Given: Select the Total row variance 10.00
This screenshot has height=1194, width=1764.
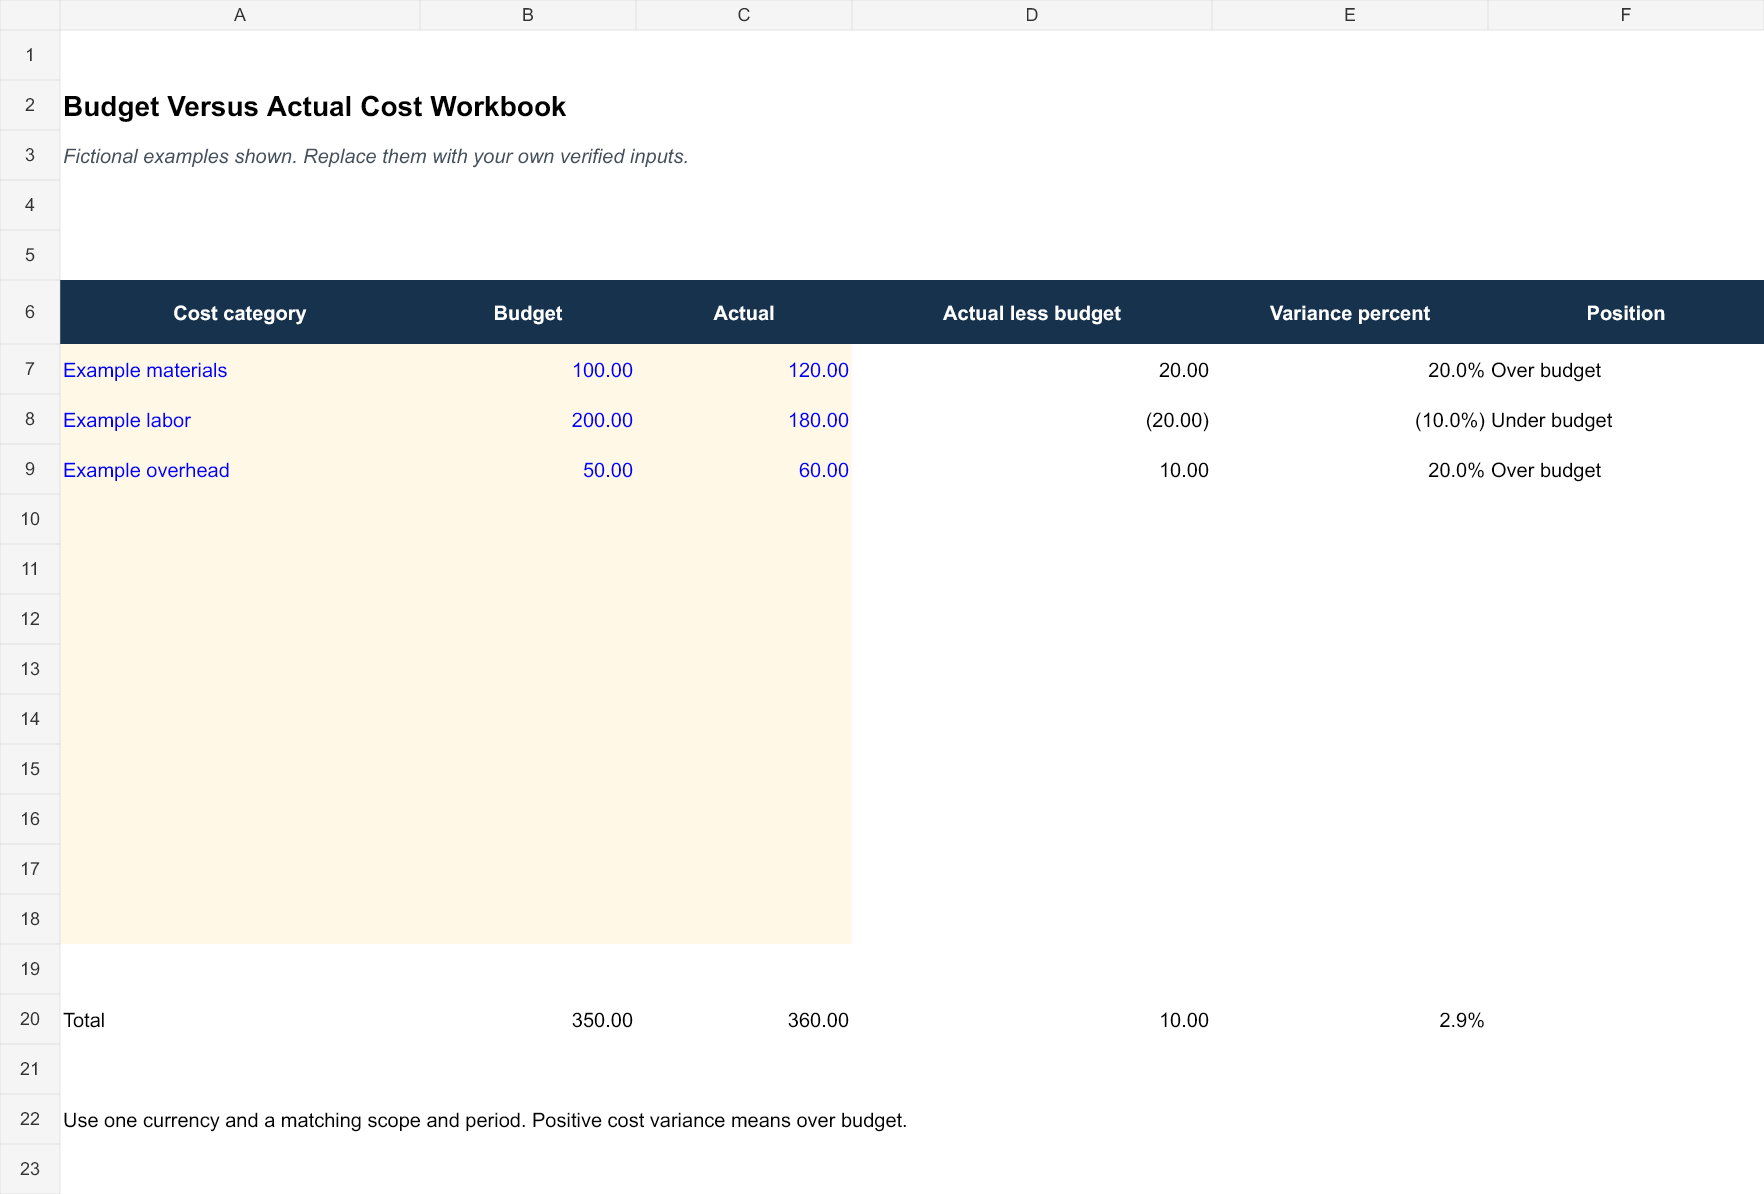Looking at the screenshot, I should [1032, 1019].
